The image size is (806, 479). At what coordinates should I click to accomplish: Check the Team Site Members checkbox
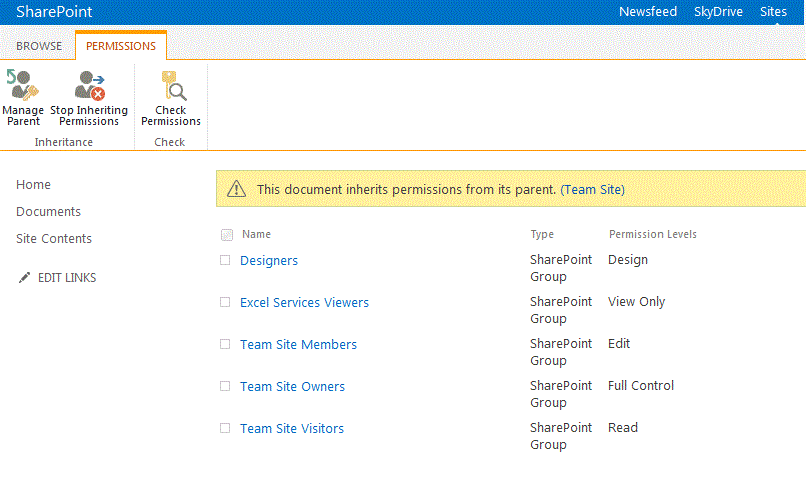[x=225, y=344]
